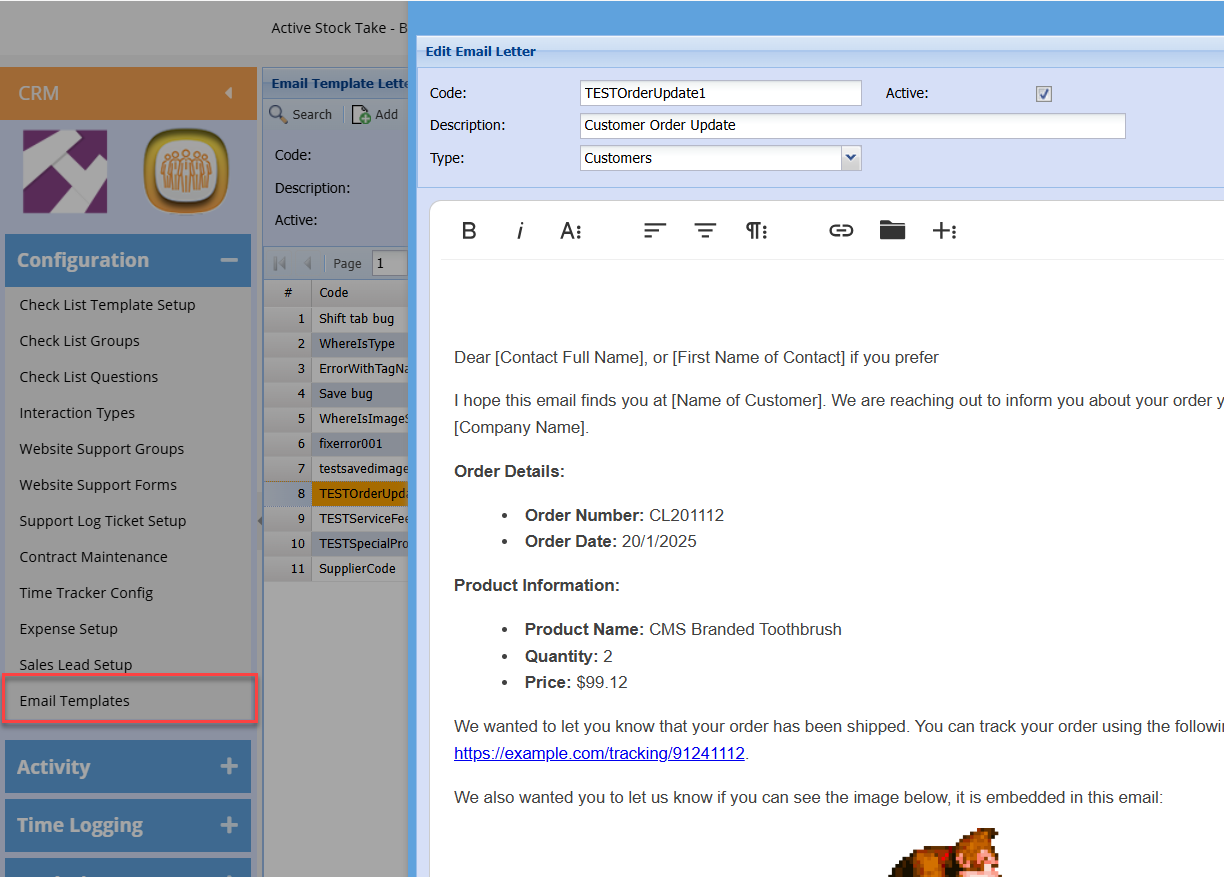The width and height of the screenshot is (1224, 877).
Task: Open the paragraph format icon
Action: point(757,231)
